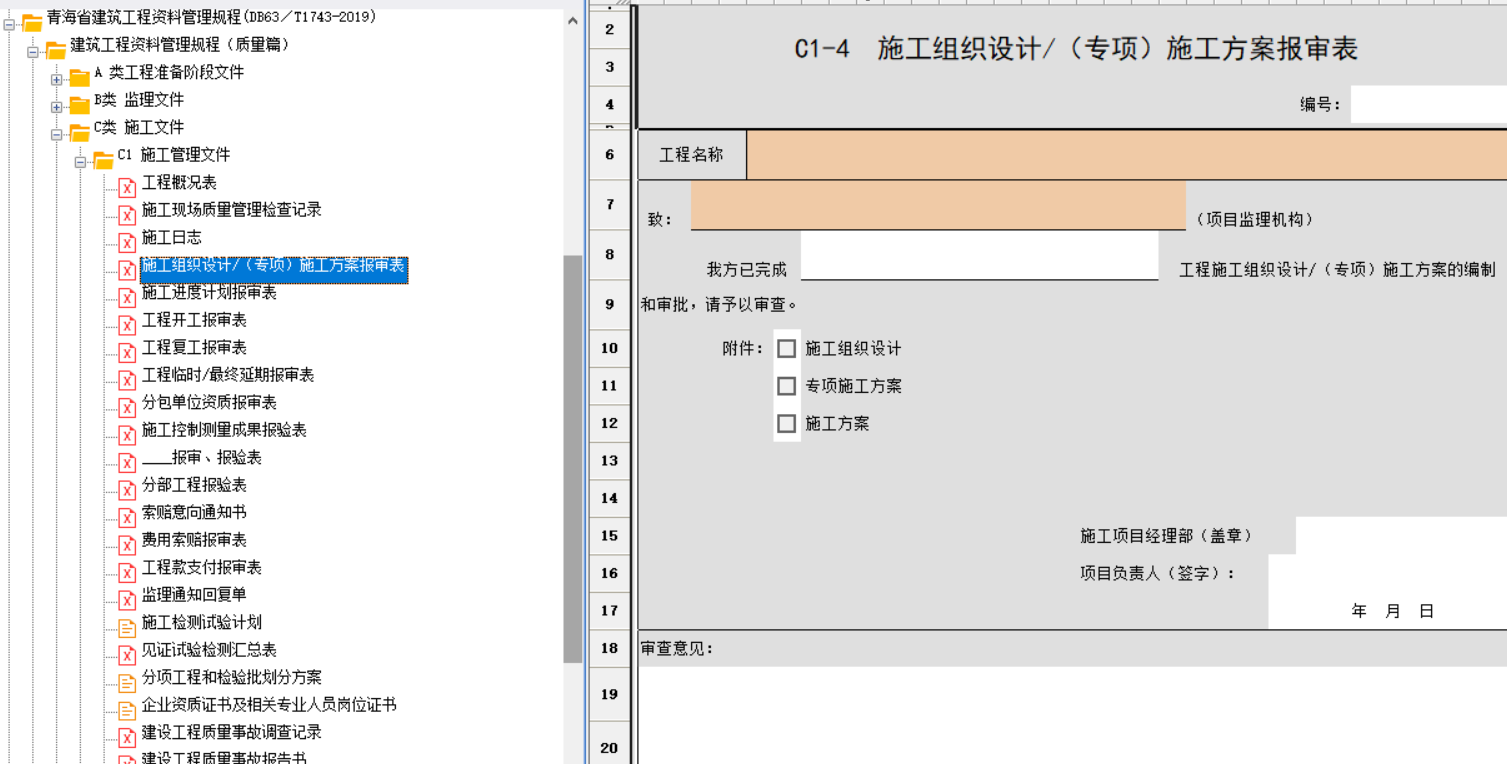Click folder icon of A 类工程准备阶段文件
Screen dimensions: 1507x764
[80, 76]
